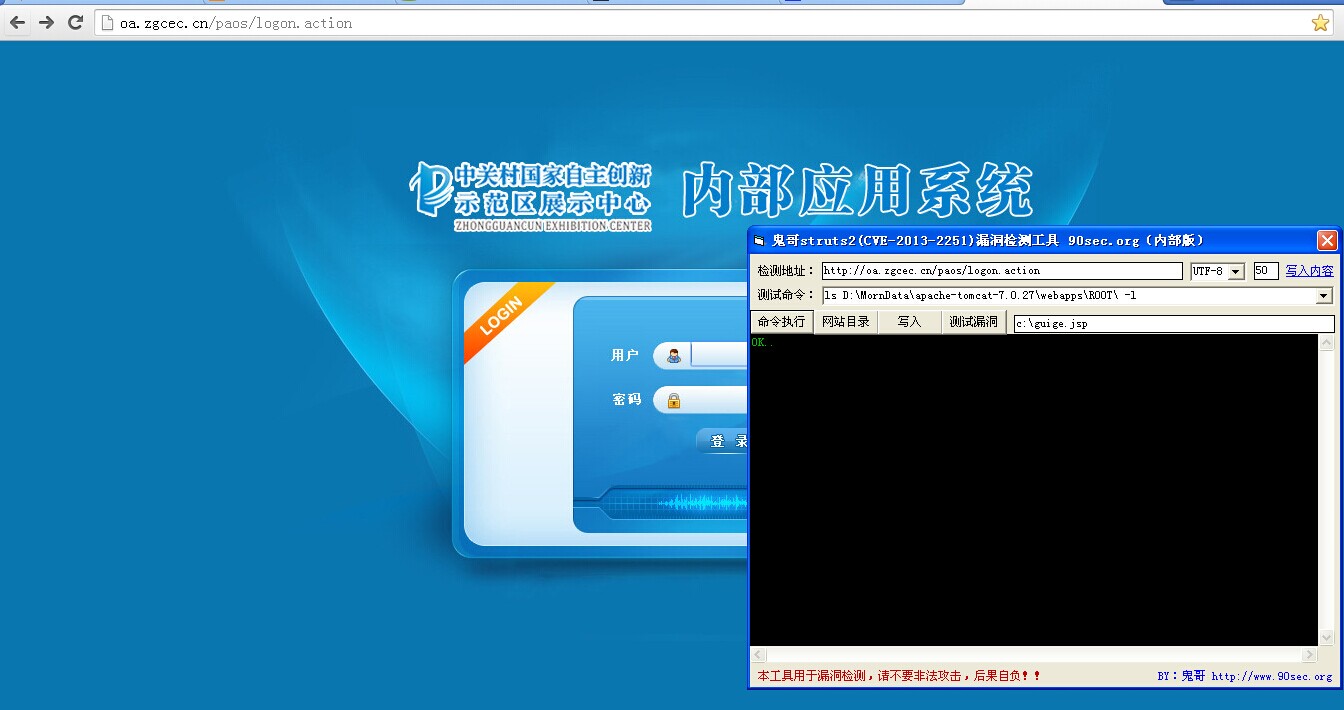
Task: Go back in the browser
Action: point(17,22)
